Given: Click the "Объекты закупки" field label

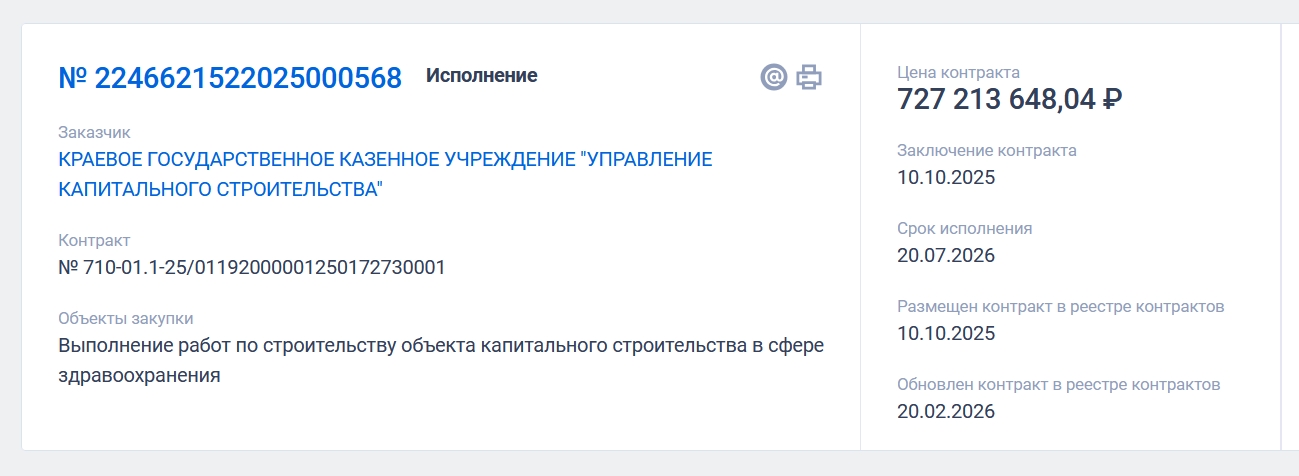Looking at the screenshot, I should [x=126, y=319].
